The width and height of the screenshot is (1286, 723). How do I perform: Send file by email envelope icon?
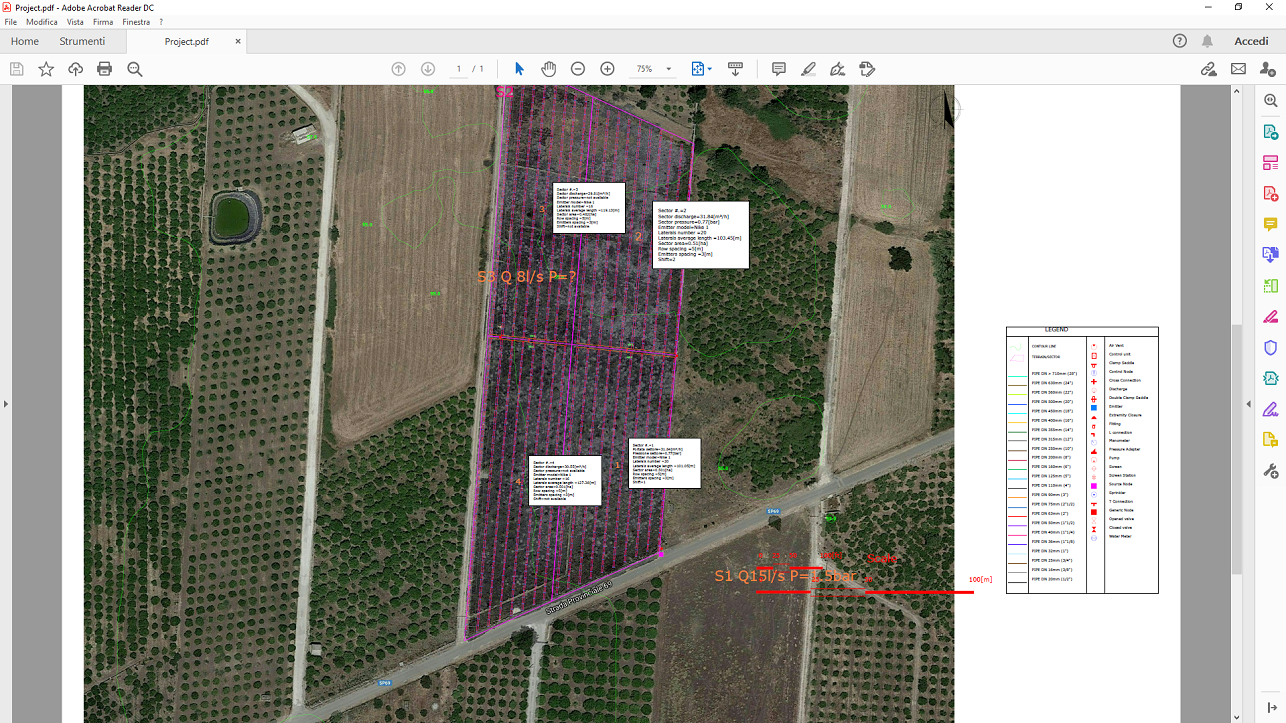coord(1238,69)
